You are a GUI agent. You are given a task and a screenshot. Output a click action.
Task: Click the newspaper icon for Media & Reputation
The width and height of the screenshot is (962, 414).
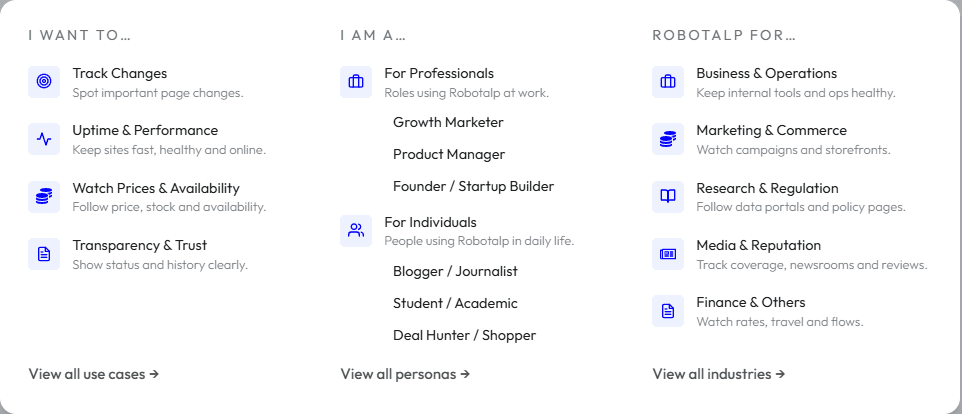668,254
